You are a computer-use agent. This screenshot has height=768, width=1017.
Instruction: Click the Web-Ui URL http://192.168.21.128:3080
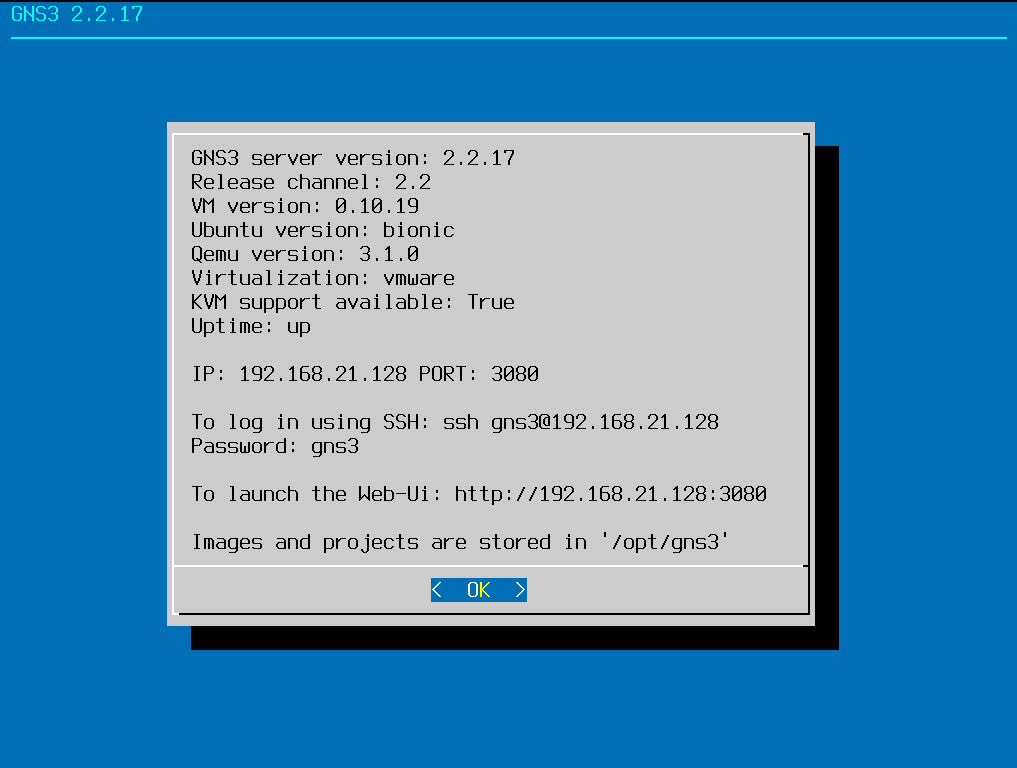pyautogui.click(x=610, y=494)
